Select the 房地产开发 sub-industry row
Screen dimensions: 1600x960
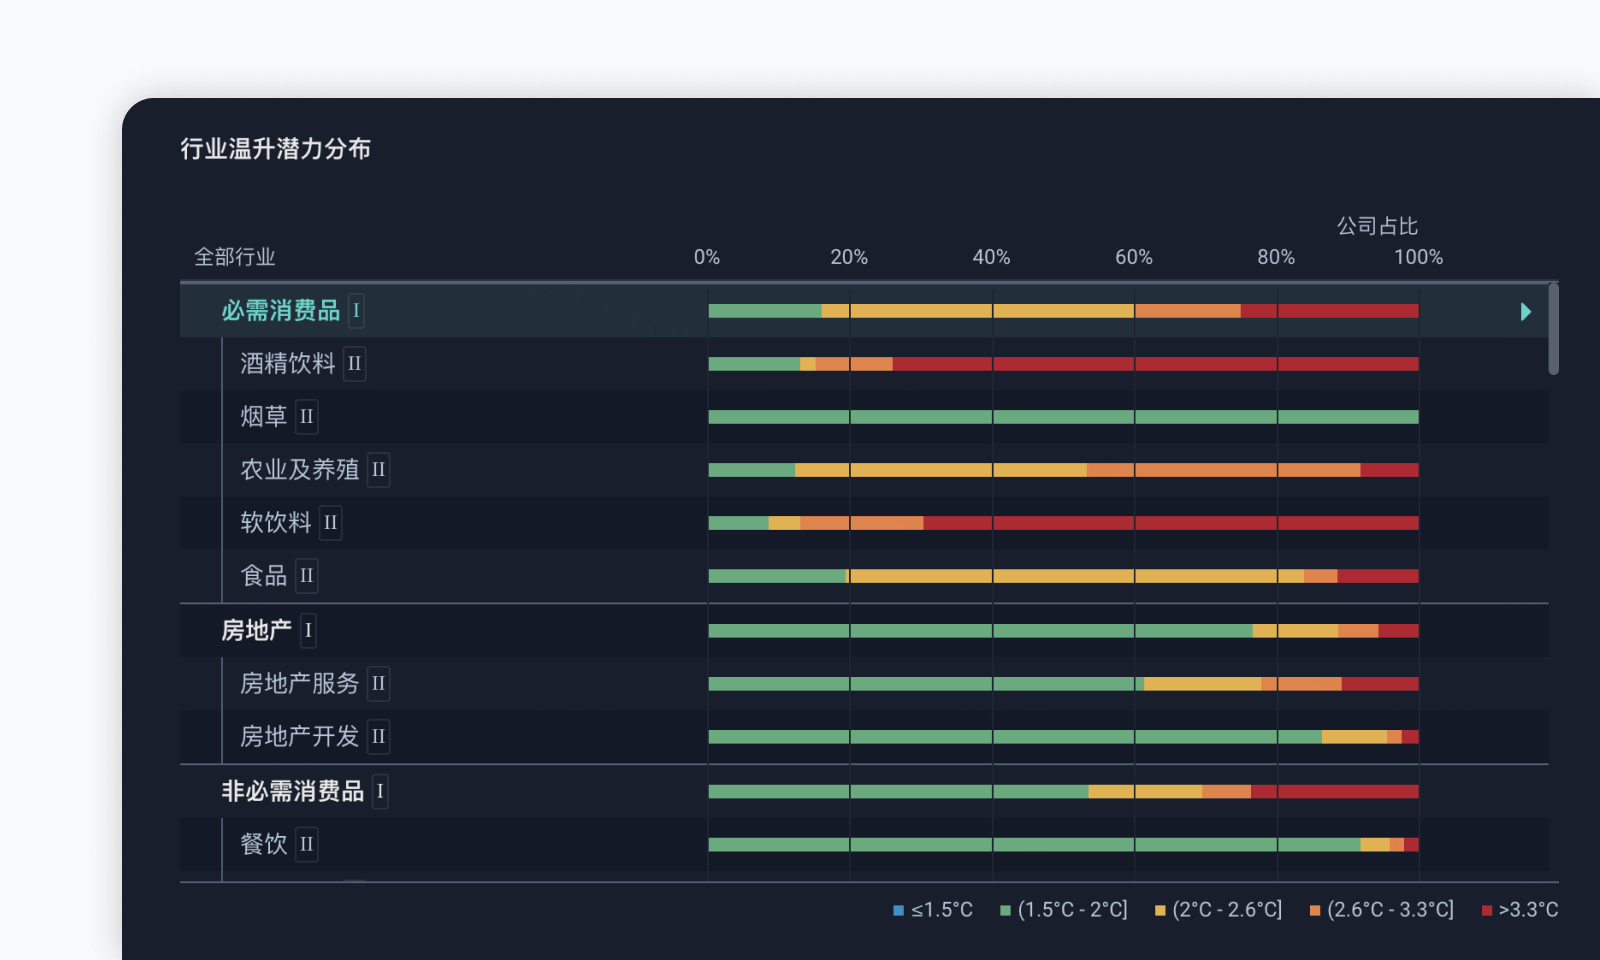(864, 737)
